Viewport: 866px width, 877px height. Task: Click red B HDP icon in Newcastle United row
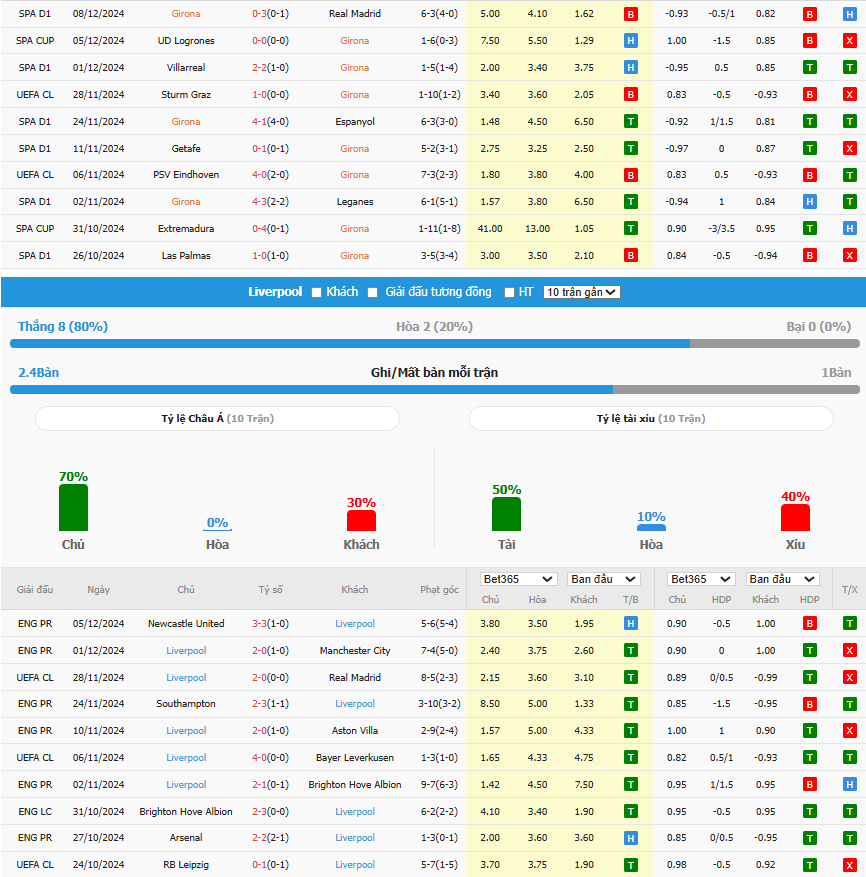(x=809, y=624)
